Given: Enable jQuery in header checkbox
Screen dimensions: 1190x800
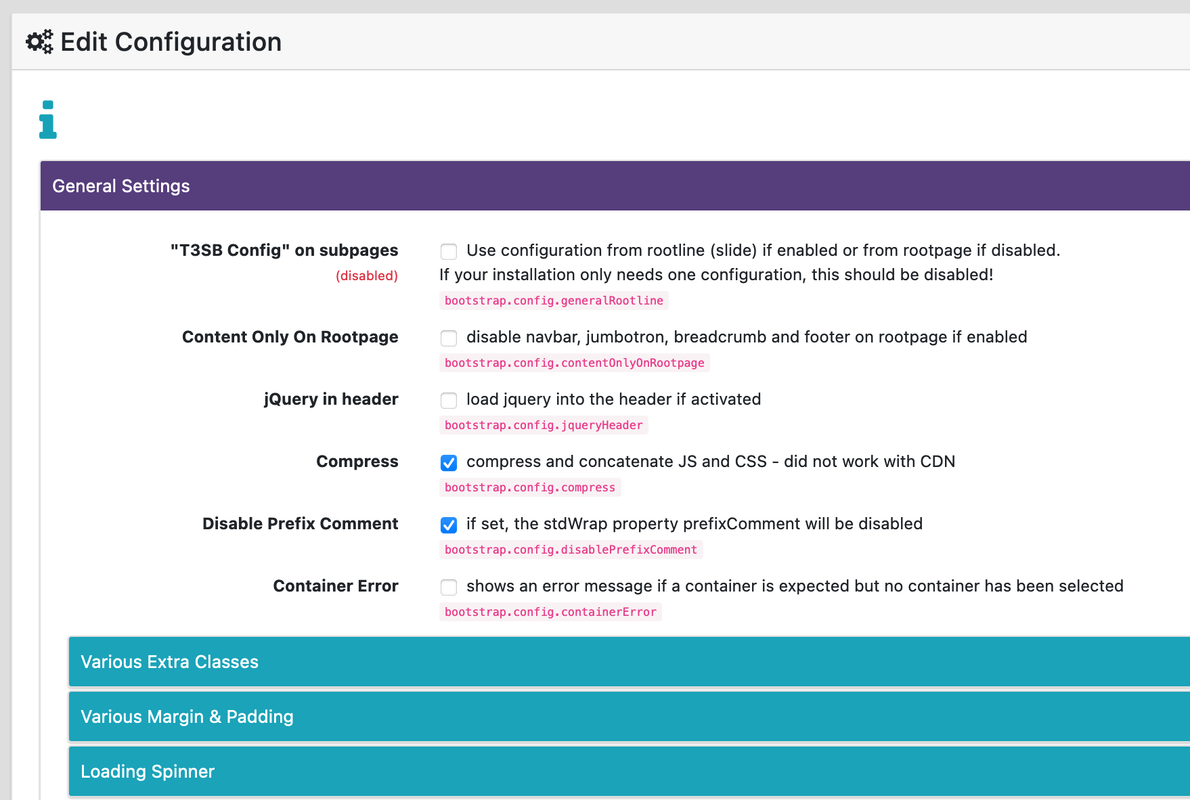Looking at the screenshot, I should click(x=449, y=400).
